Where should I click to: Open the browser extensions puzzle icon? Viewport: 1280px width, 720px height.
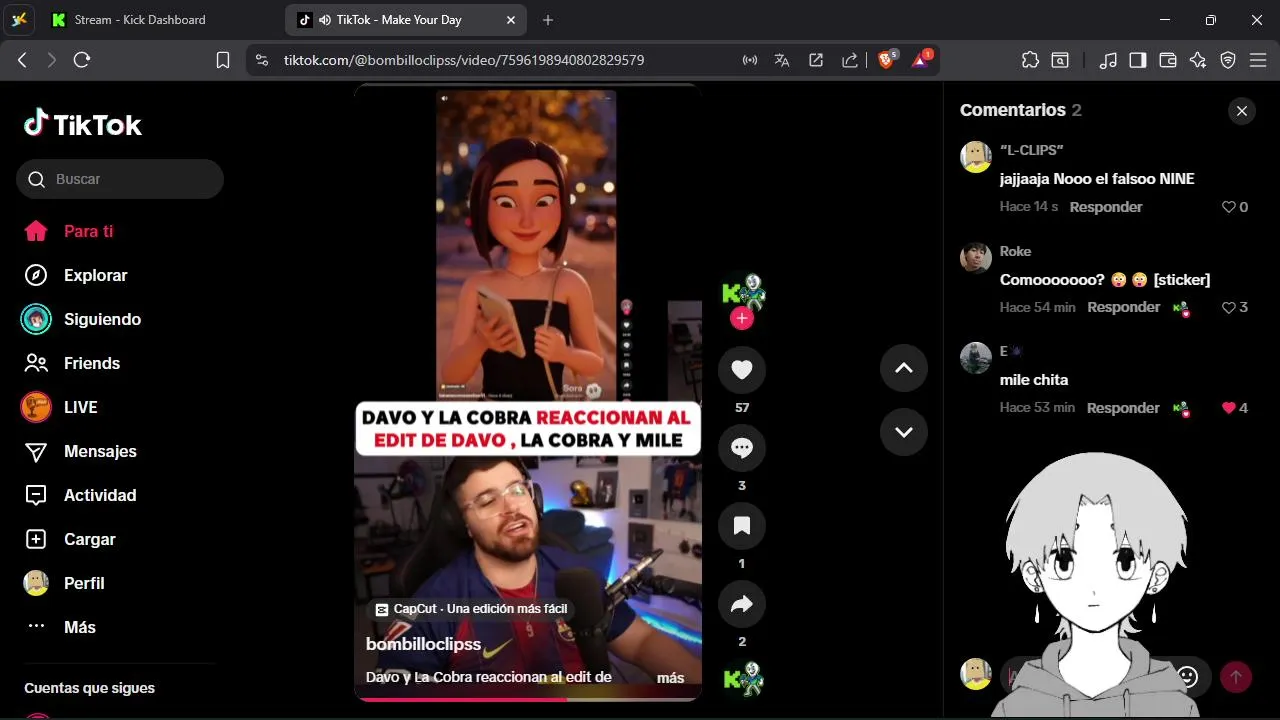click(x=1031, y=60)
